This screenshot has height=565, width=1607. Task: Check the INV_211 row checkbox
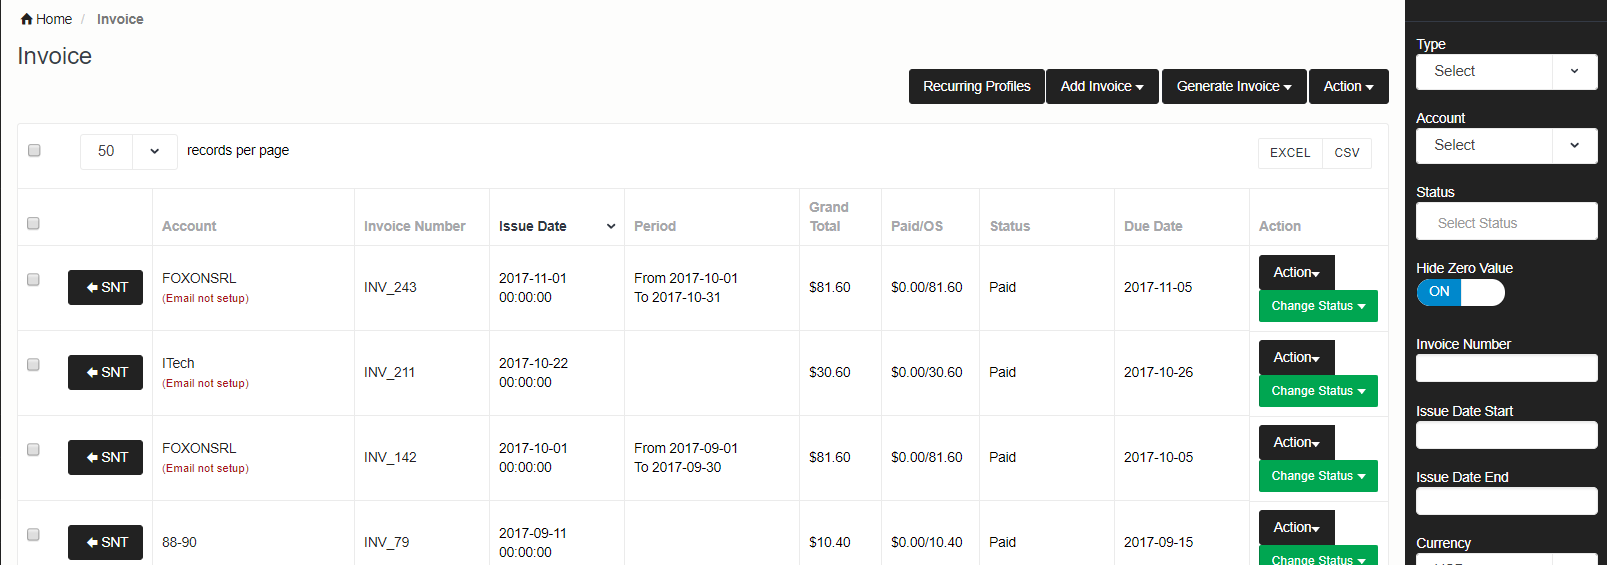33,364
